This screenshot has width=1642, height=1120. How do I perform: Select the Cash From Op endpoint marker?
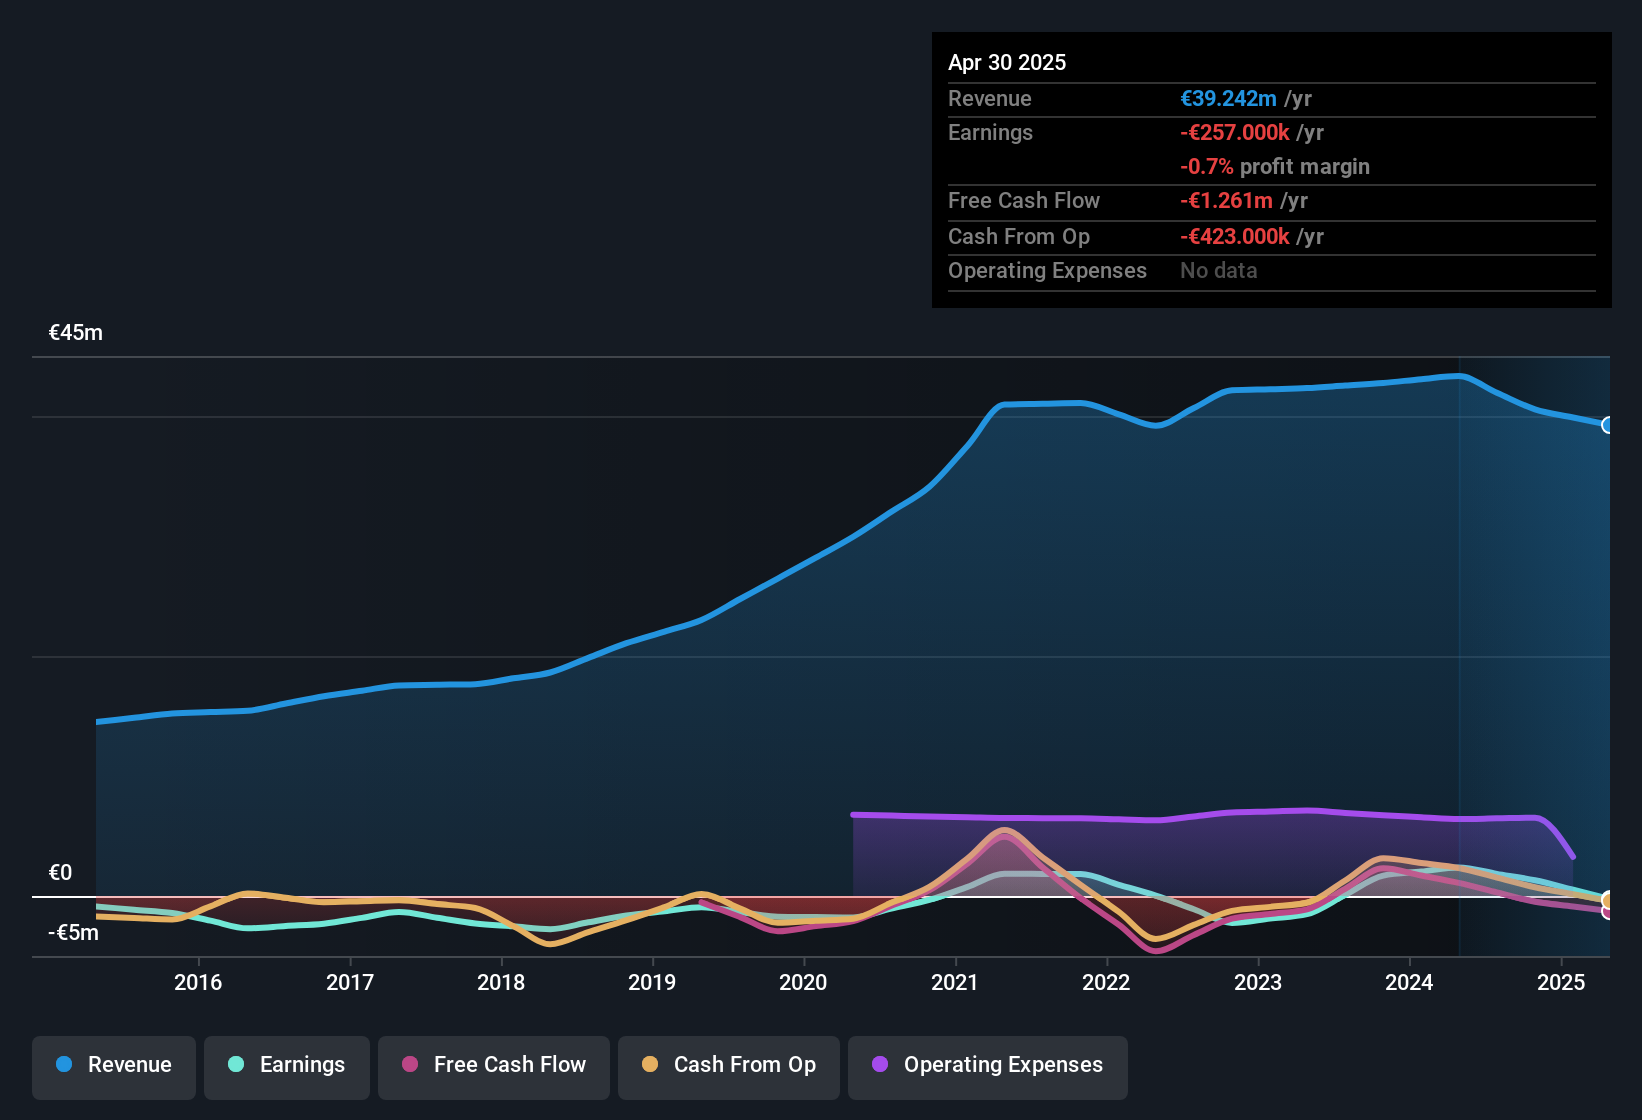(1606, 898)
